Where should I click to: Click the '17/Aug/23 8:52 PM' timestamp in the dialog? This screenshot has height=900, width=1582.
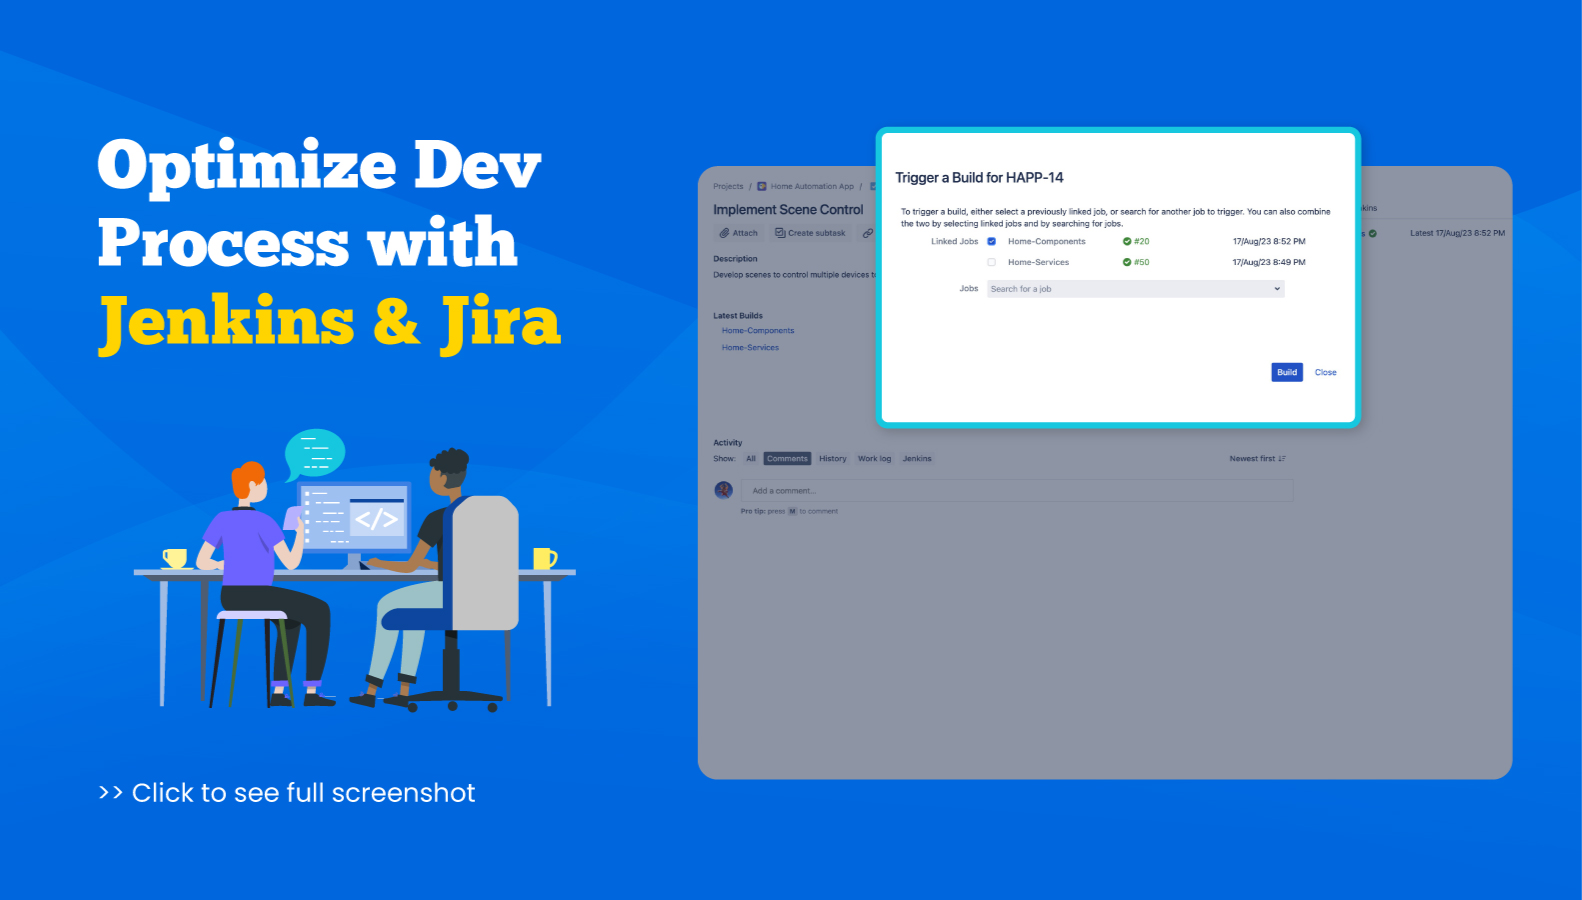coord(1269,241)
